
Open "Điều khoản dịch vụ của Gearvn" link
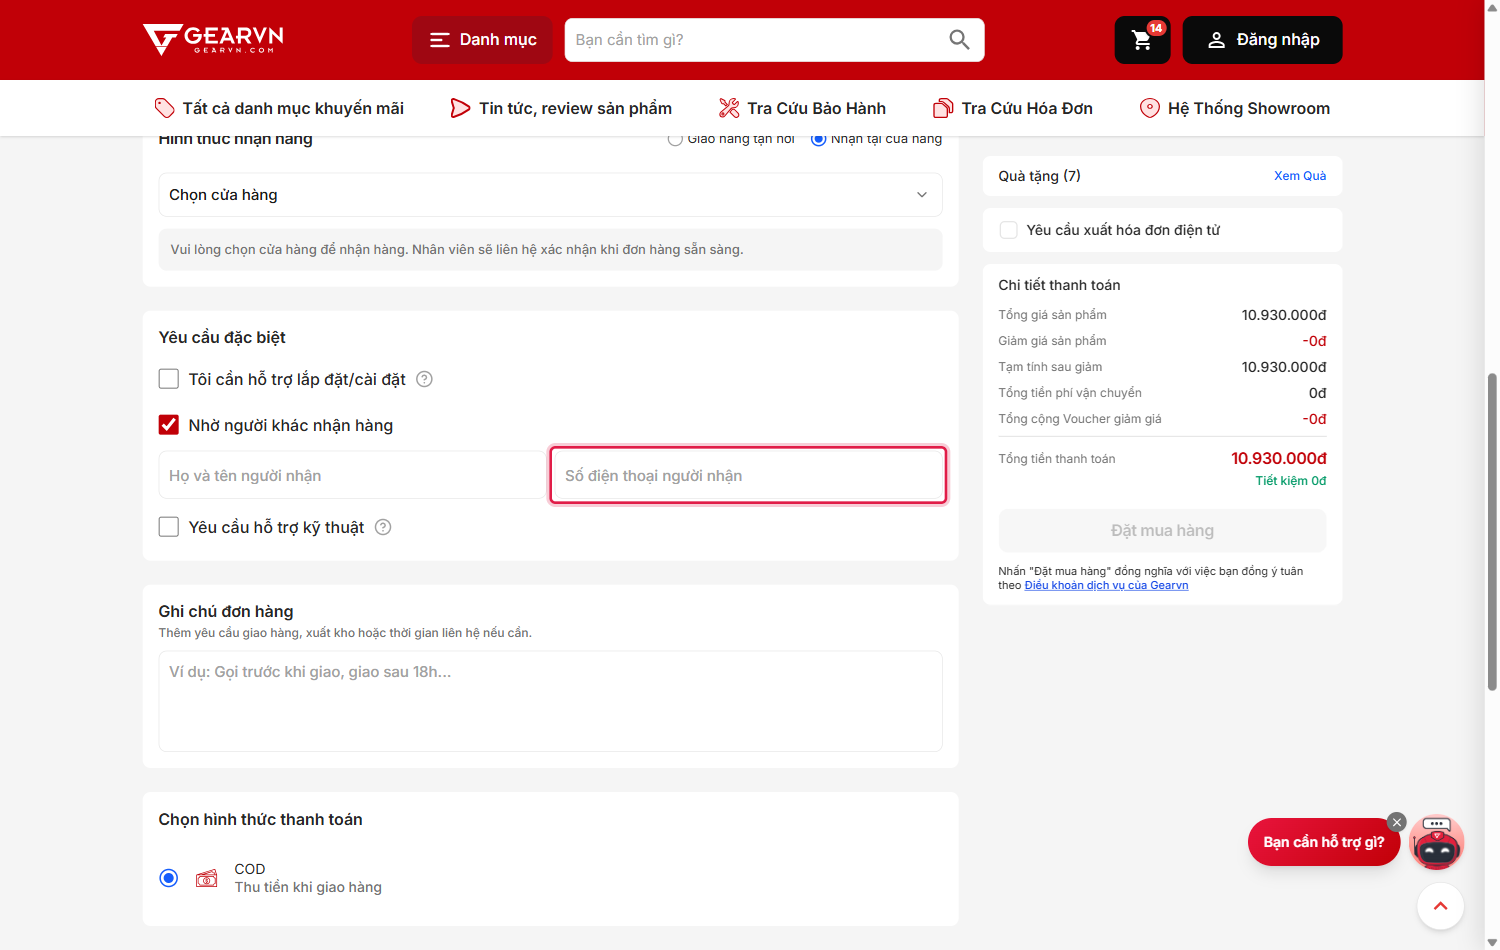1106,585
